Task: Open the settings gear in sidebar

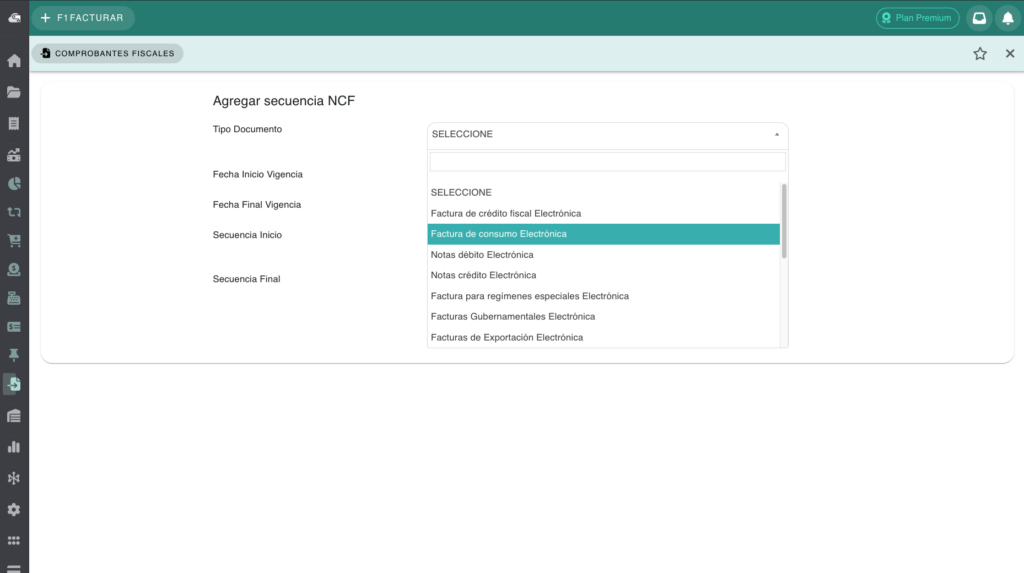Action: click(14, 509)
